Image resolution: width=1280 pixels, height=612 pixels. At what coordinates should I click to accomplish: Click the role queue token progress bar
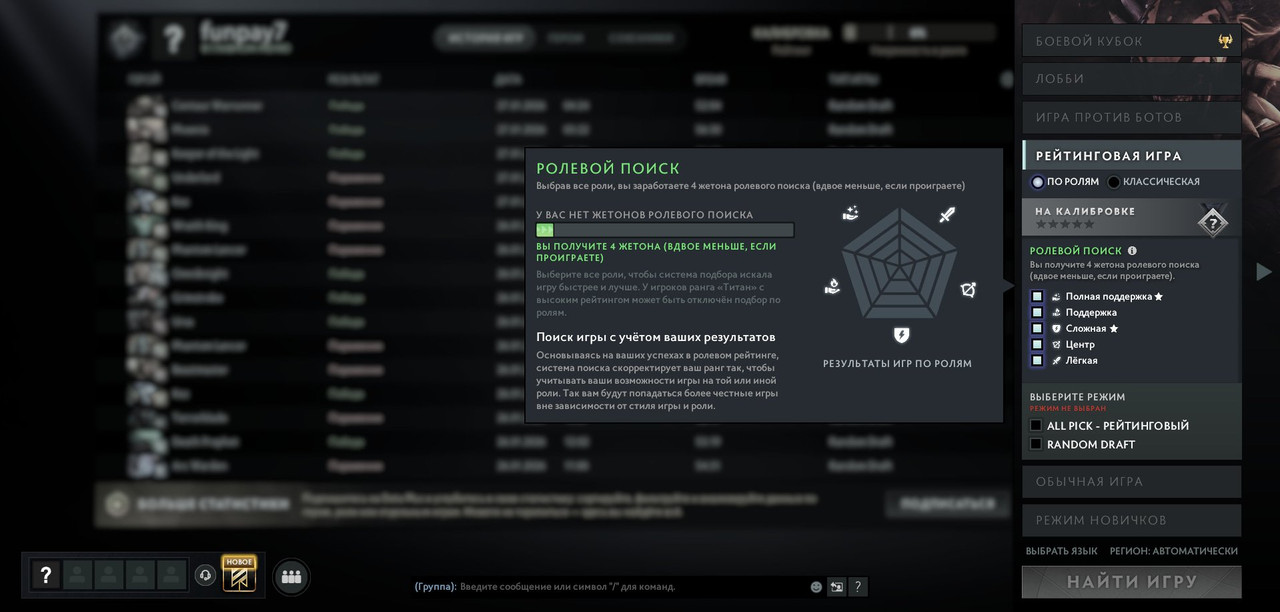[x=665, y=230]
